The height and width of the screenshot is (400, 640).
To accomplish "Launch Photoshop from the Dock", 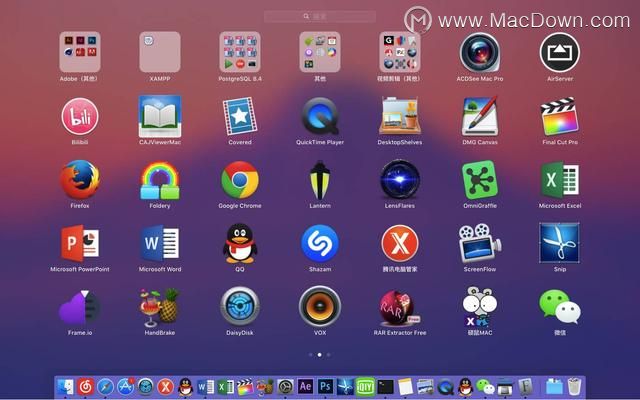I will 325,387.
